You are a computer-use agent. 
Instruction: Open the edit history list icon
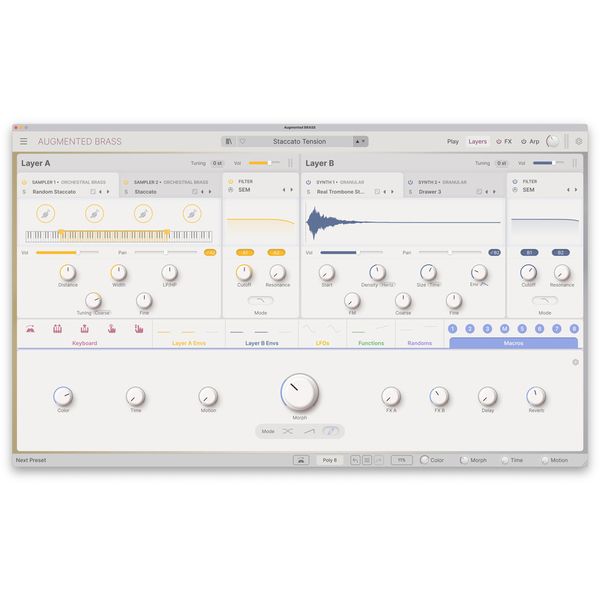coord(367,460)
